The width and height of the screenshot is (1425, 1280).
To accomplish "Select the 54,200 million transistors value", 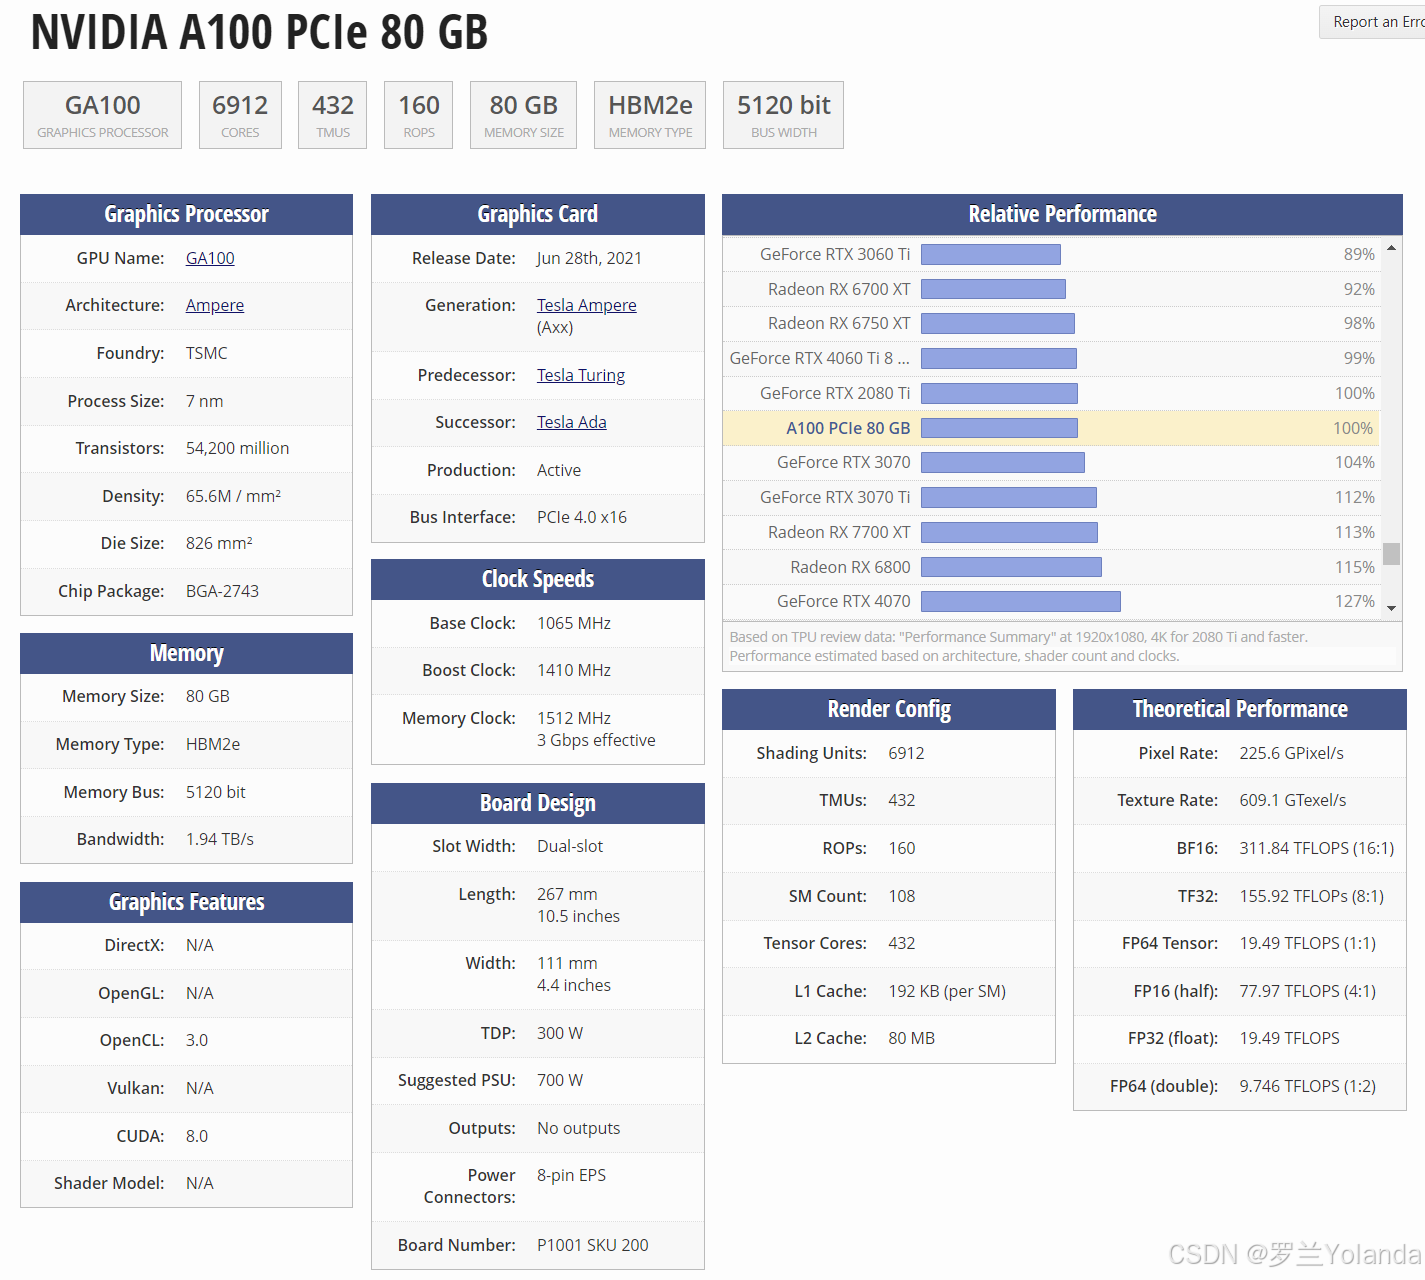I will pyautogui.click(x=238, y=448).
